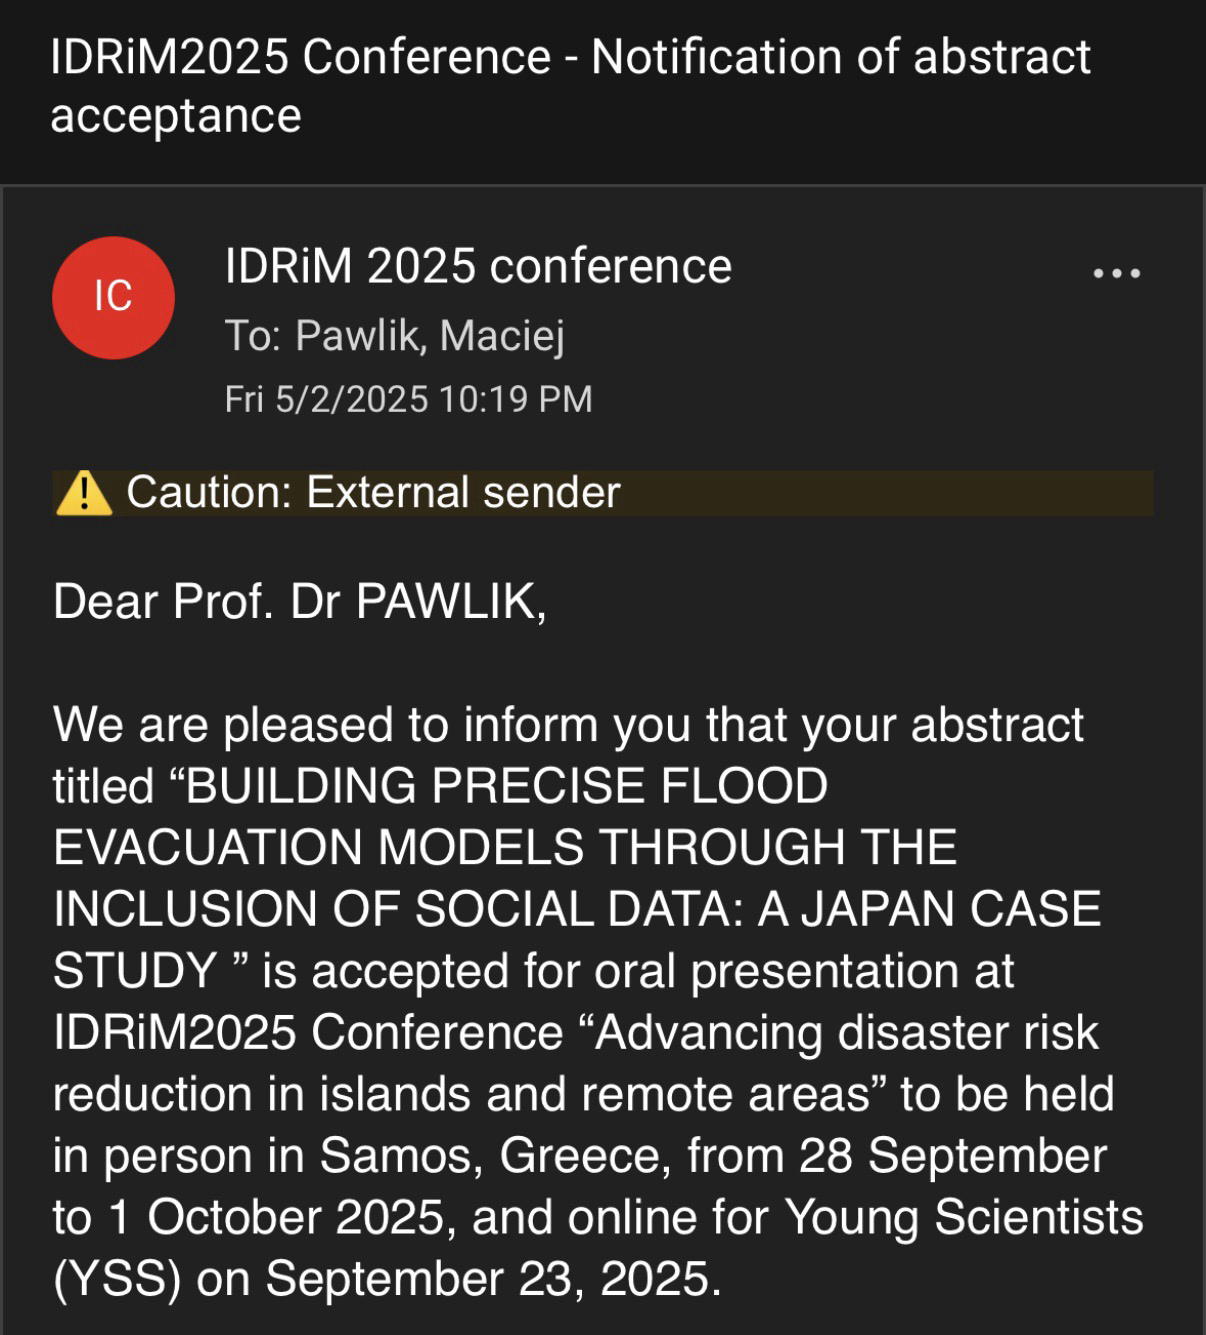Tap the email timestamp Fri 5/2/2025 10:19 PM
1206x1335 pixels.
(408, 399)
